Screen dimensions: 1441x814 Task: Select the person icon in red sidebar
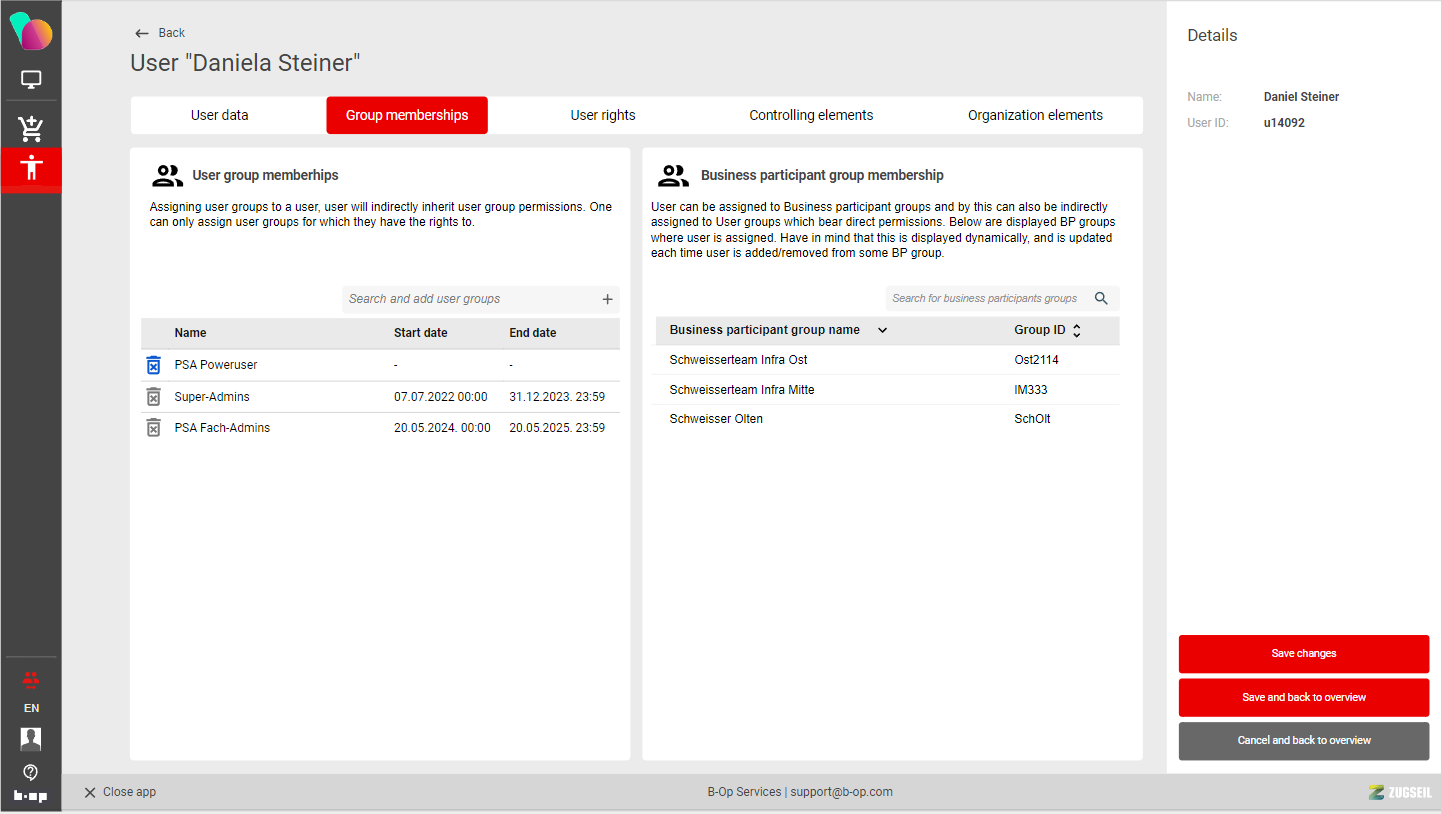click(31, 168)
